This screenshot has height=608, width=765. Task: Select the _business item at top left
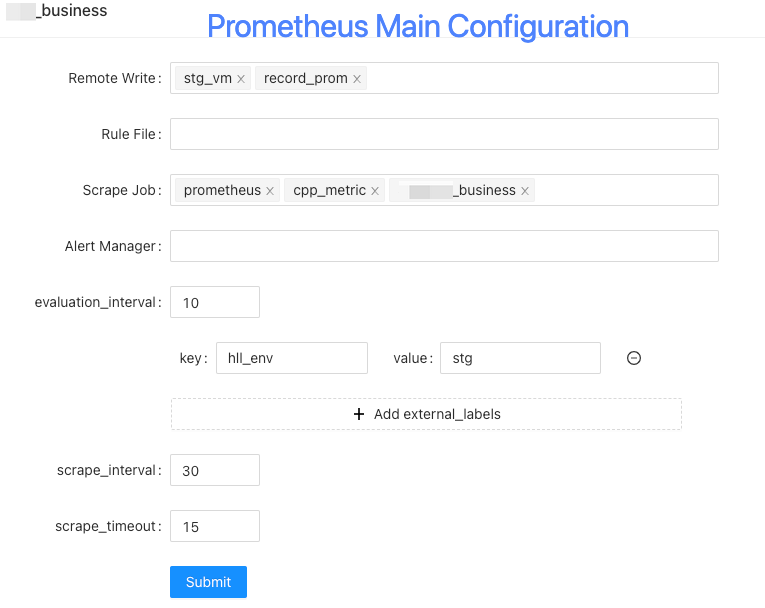57,11
